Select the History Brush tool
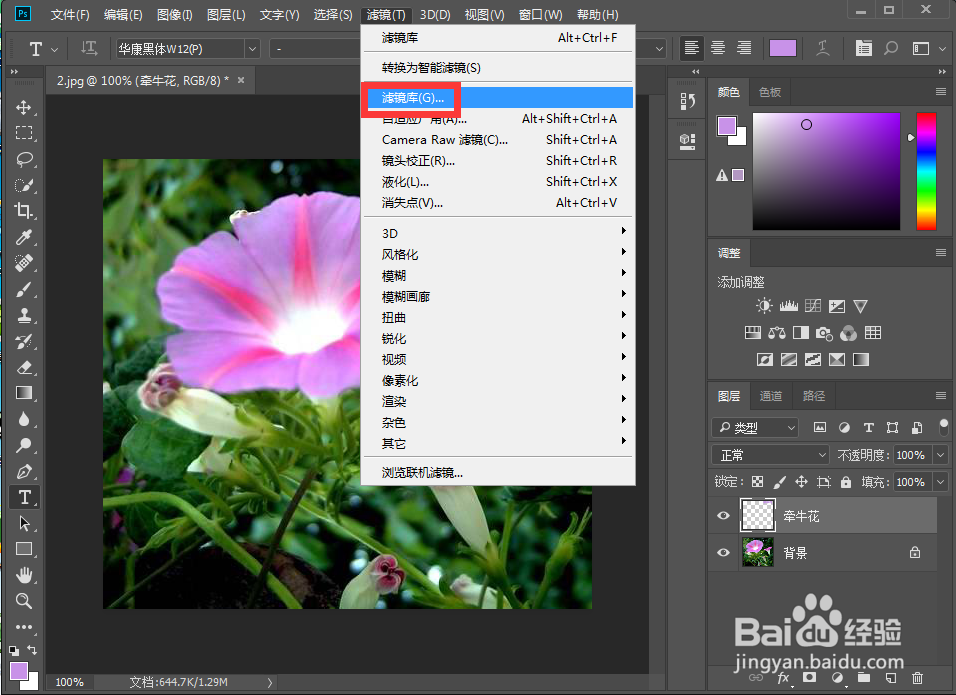This screenshot has height=695, width=956. 24,341
